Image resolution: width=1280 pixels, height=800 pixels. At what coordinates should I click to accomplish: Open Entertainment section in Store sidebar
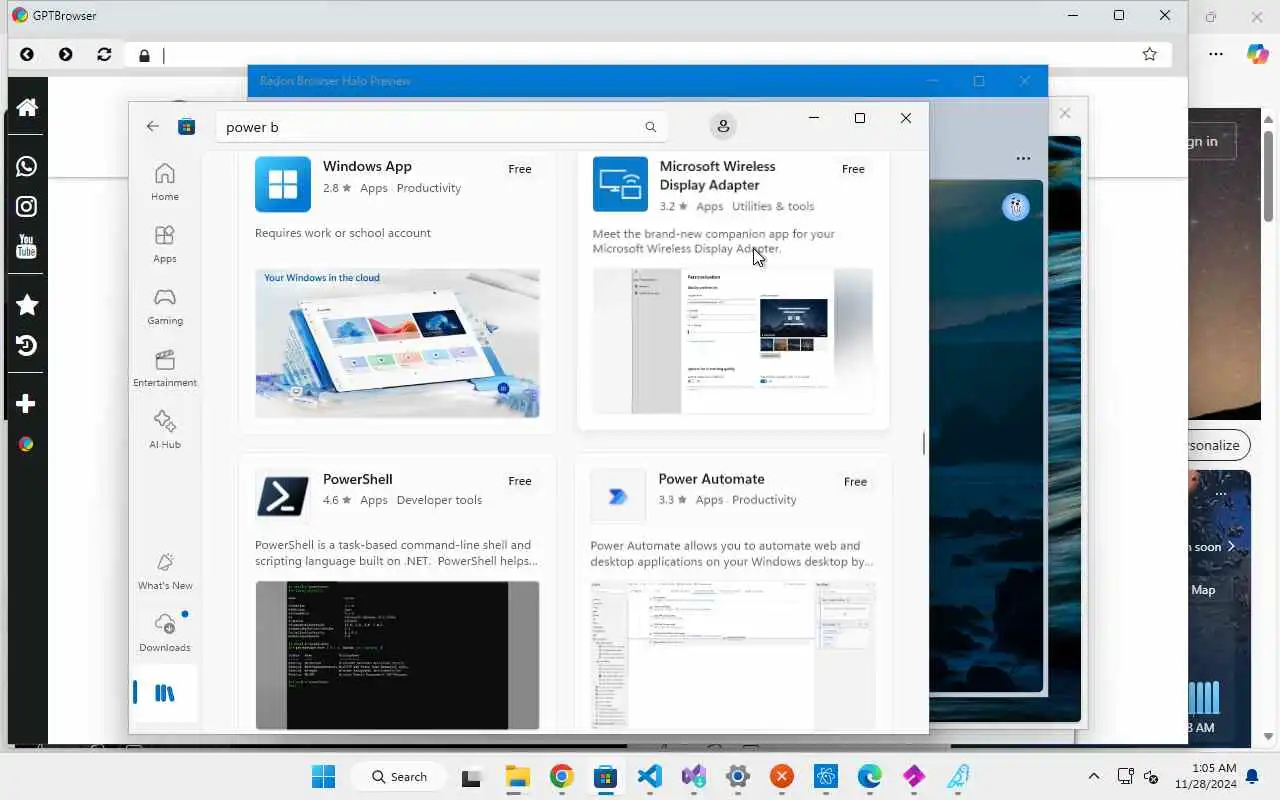(165, 367)
